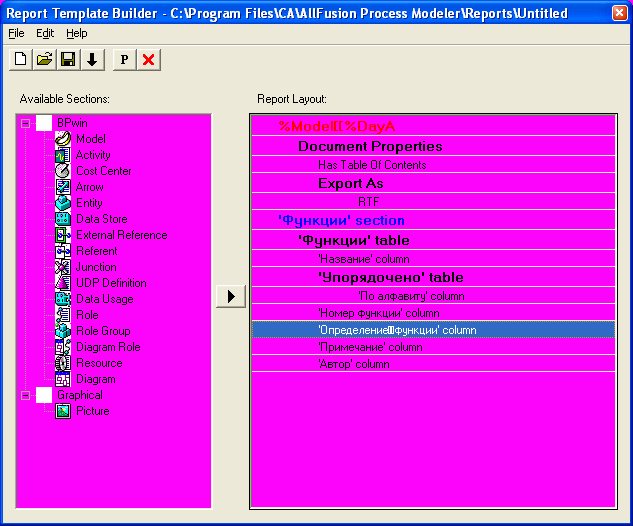
Task: Select the 'Функции' table row
Action: 433,240
